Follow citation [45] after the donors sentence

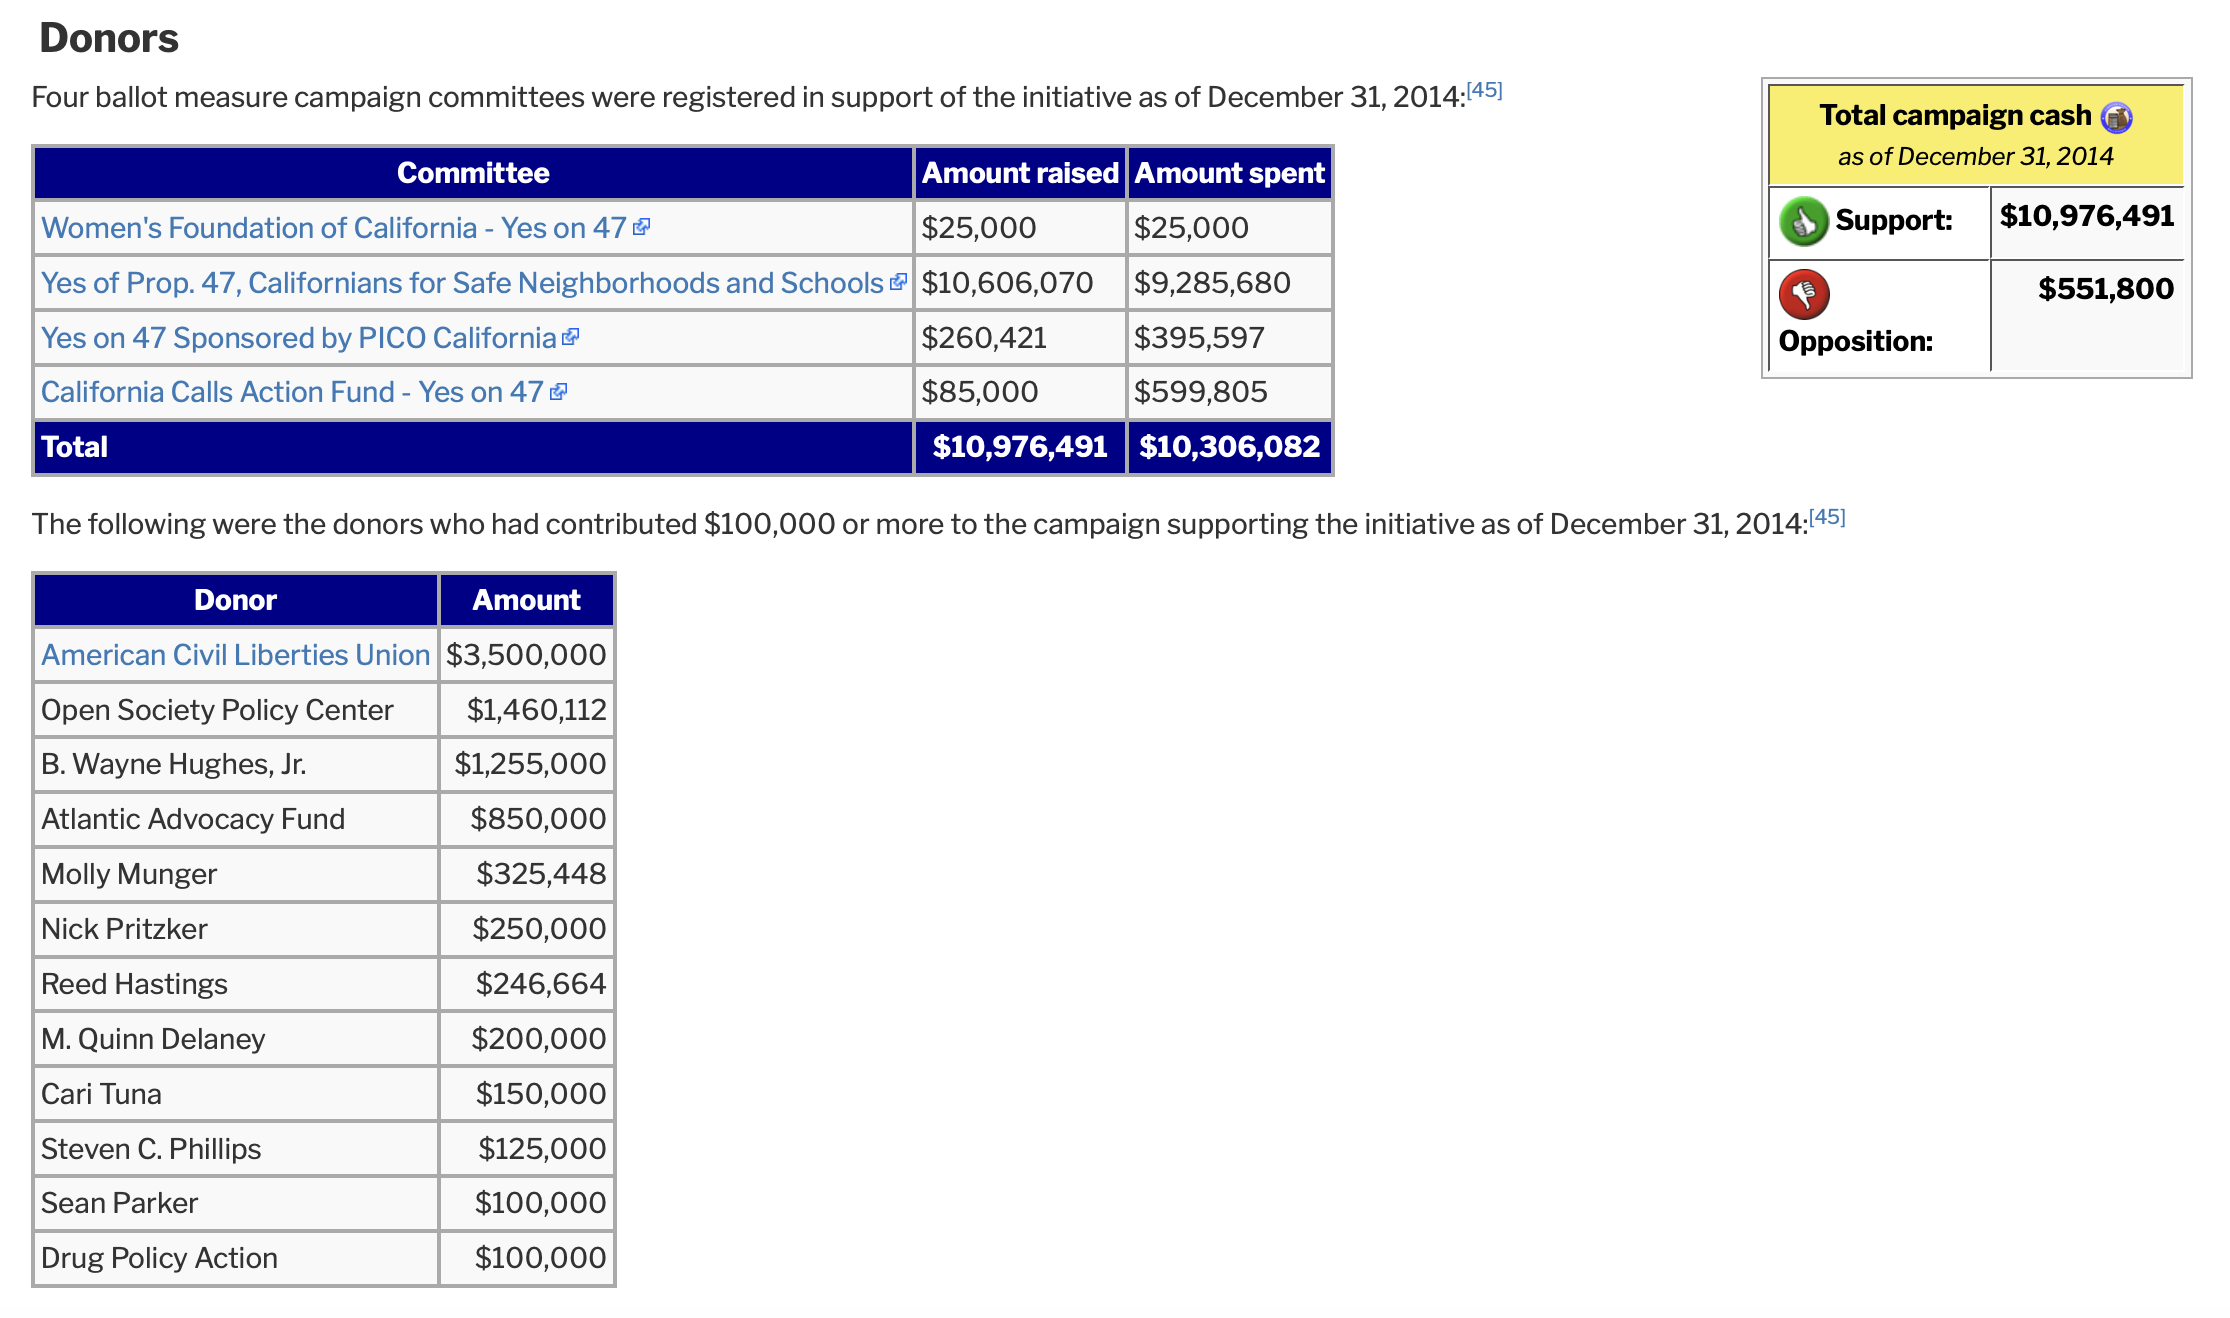tap(1827, 517)
